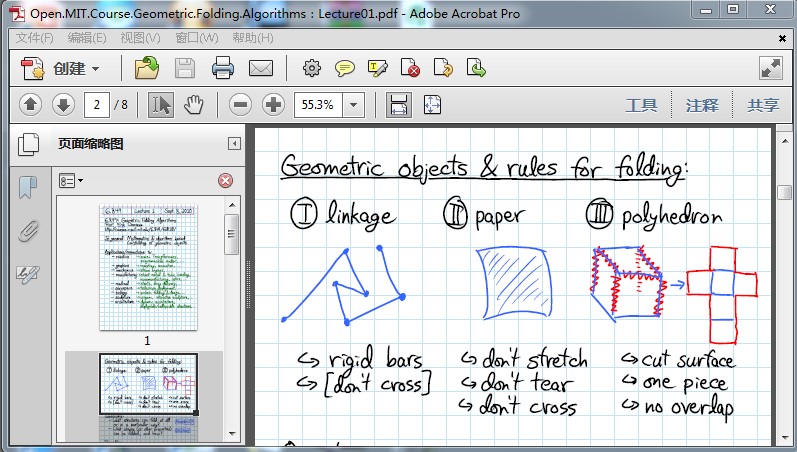Click the Save floppy disk icon
The height and width of the screenshot is (452, 797).
pos(185,68)
